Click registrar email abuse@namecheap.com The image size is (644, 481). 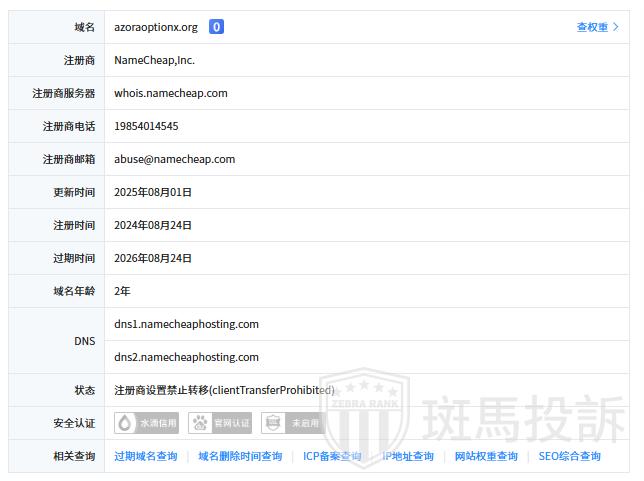[x=175, y=159]
